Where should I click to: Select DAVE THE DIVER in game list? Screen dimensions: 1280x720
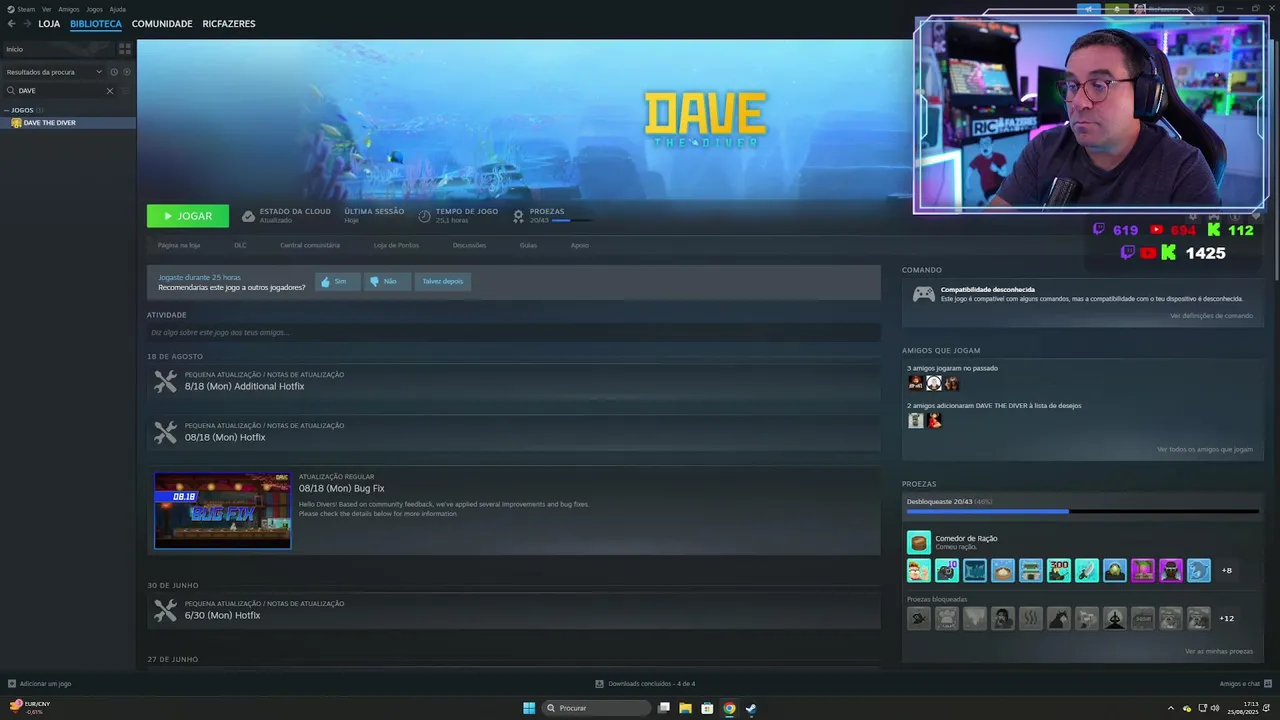(x=68, y=123)
